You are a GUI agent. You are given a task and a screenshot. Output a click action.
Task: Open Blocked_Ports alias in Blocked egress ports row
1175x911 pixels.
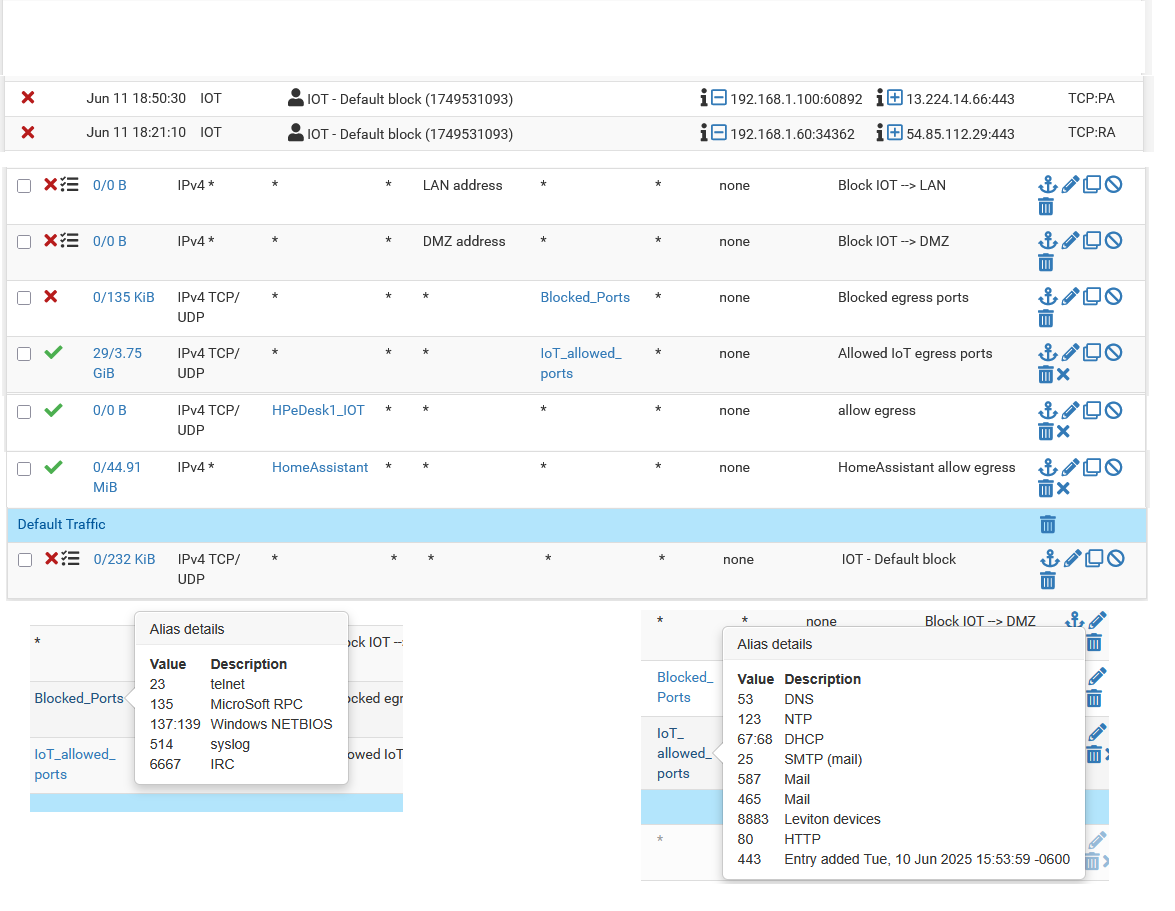tap(585, 297)
